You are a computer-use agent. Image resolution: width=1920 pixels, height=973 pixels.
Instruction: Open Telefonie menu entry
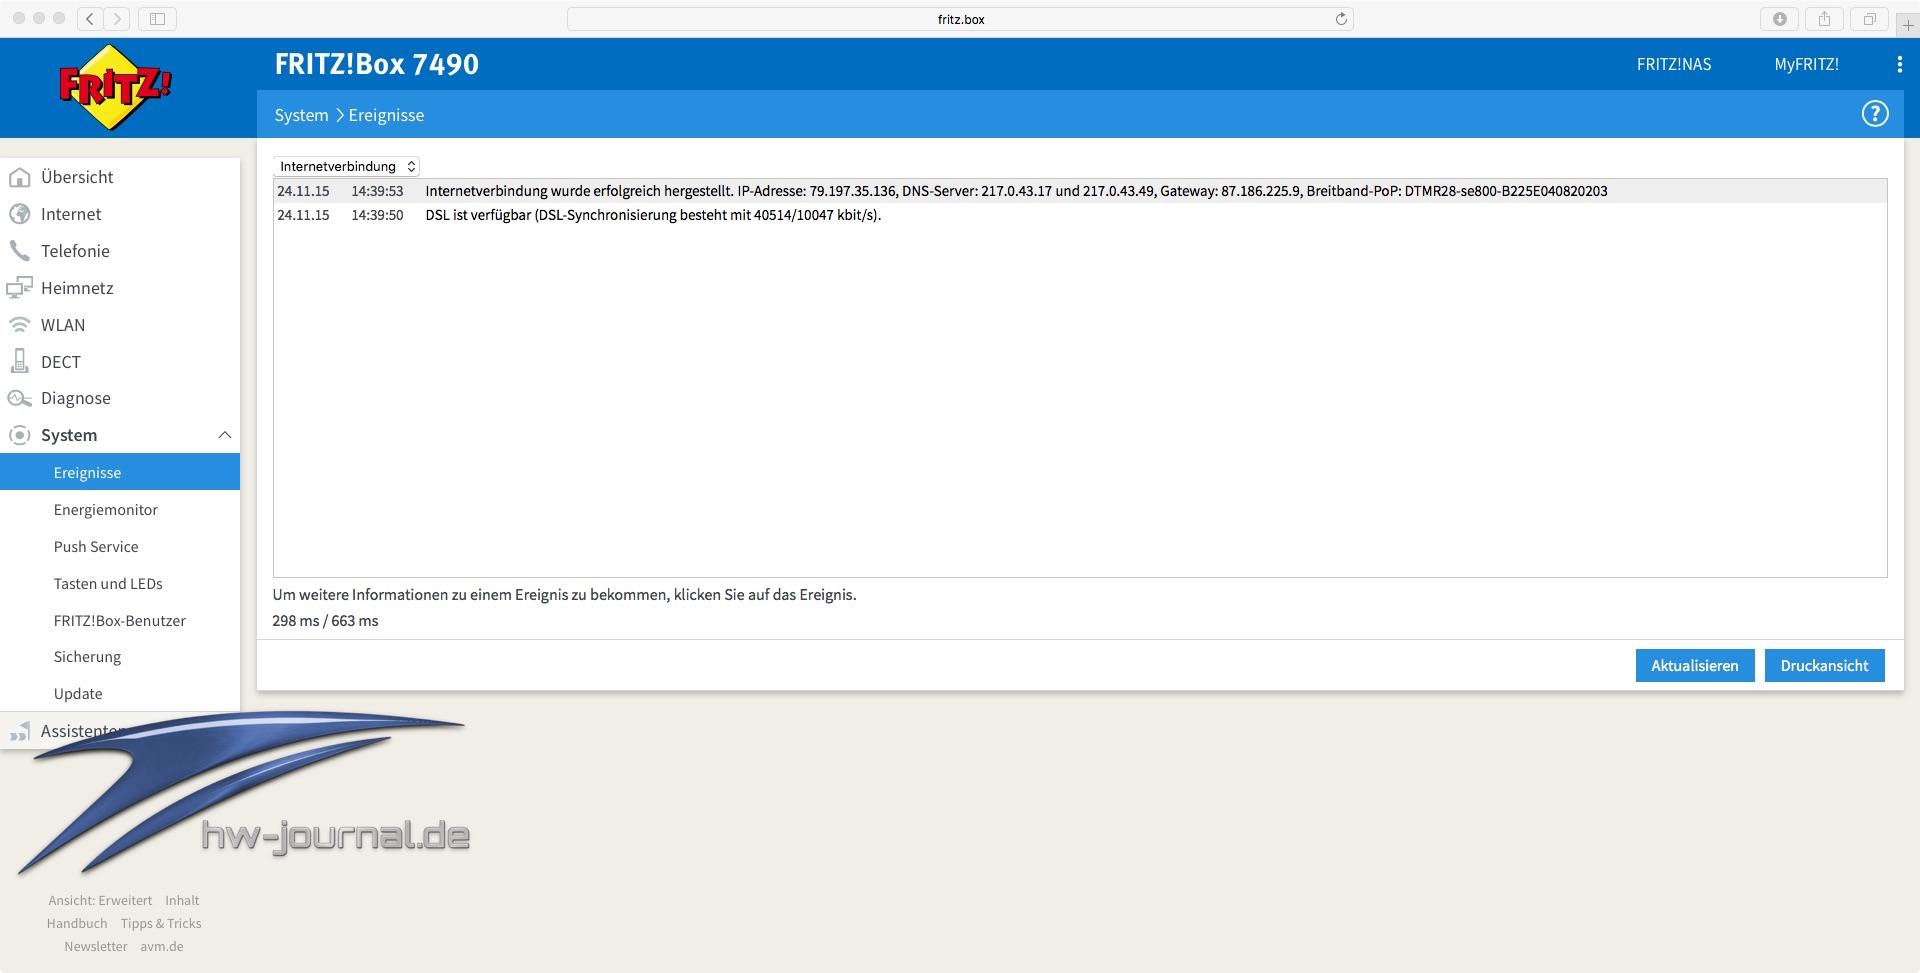click(75, 251)
